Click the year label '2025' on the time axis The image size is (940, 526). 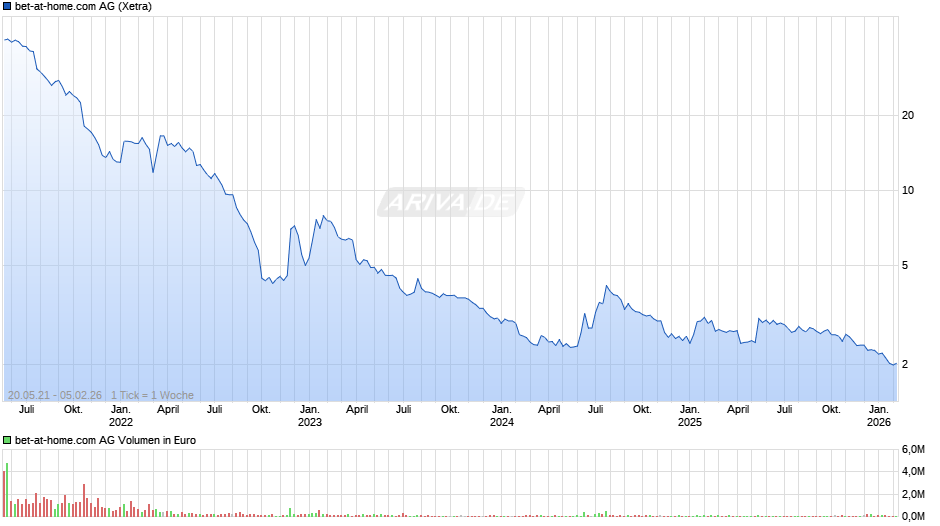click(689, 422)
